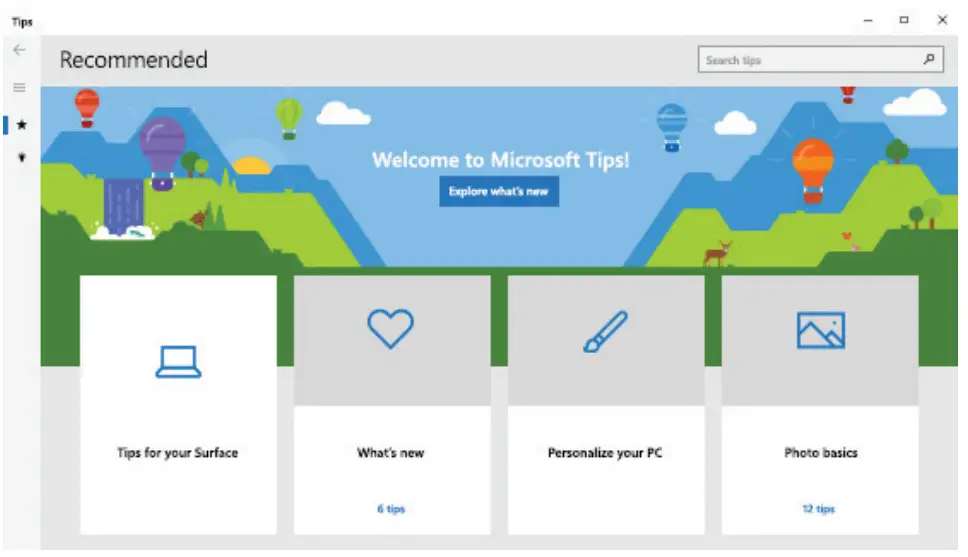
Task: Minimize the Tips window
Action: click(868, 20)
